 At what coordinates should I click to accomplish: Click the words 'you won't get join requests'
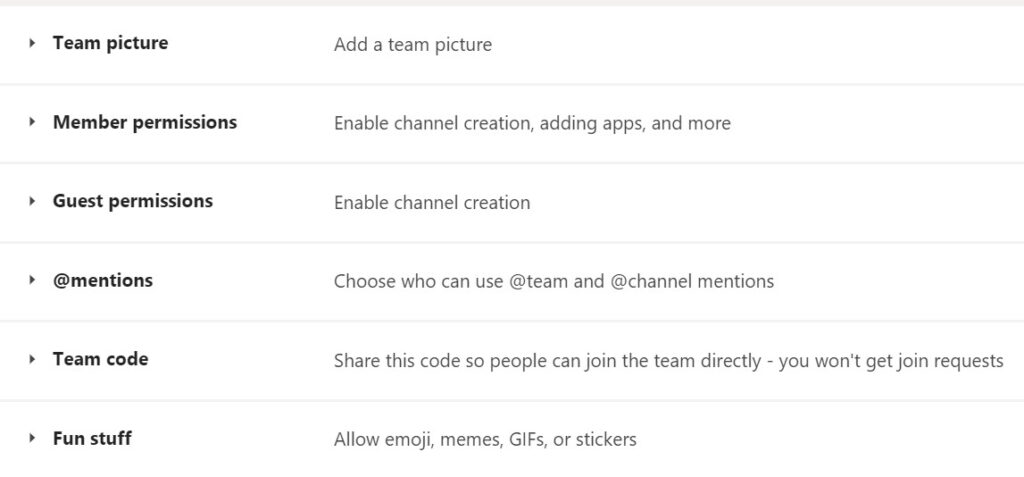[891, 361]
